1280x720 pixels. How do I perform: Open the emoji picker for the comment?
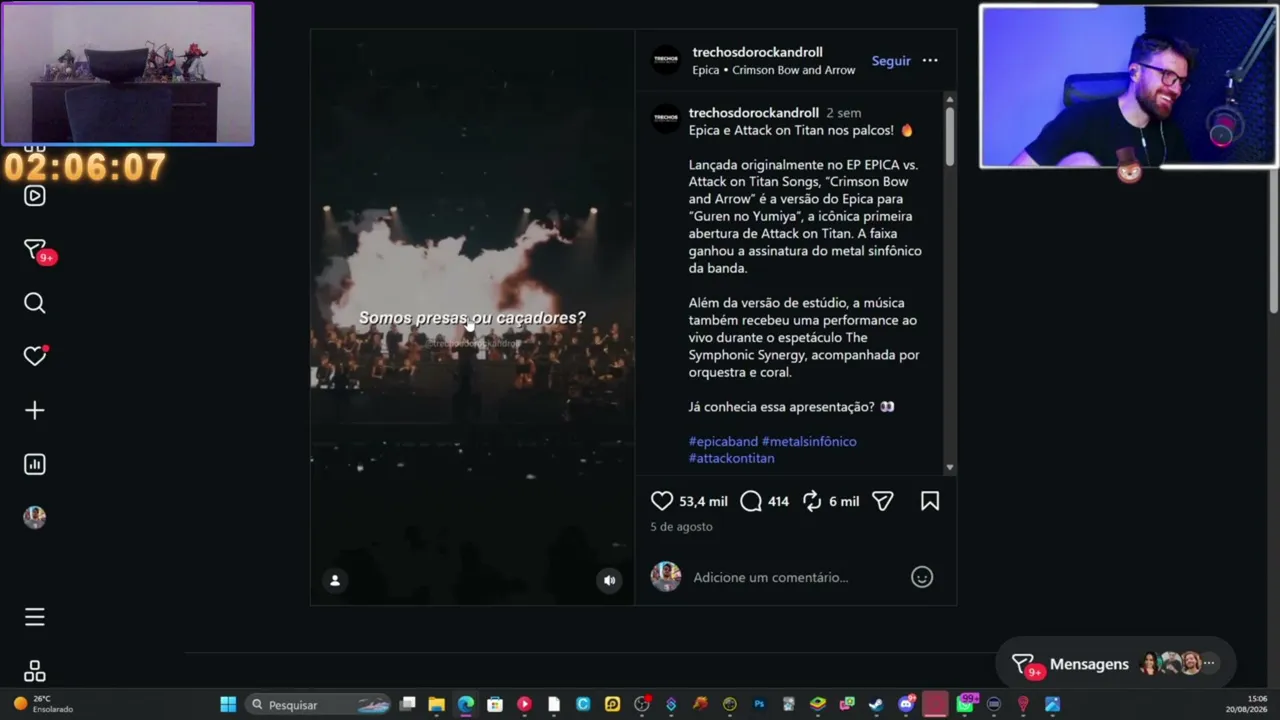tap(922, 577)
